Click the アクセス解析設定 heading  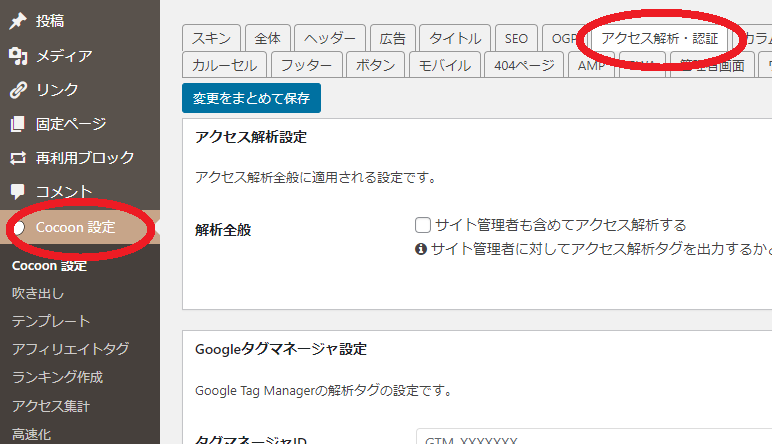coord(251,137)
